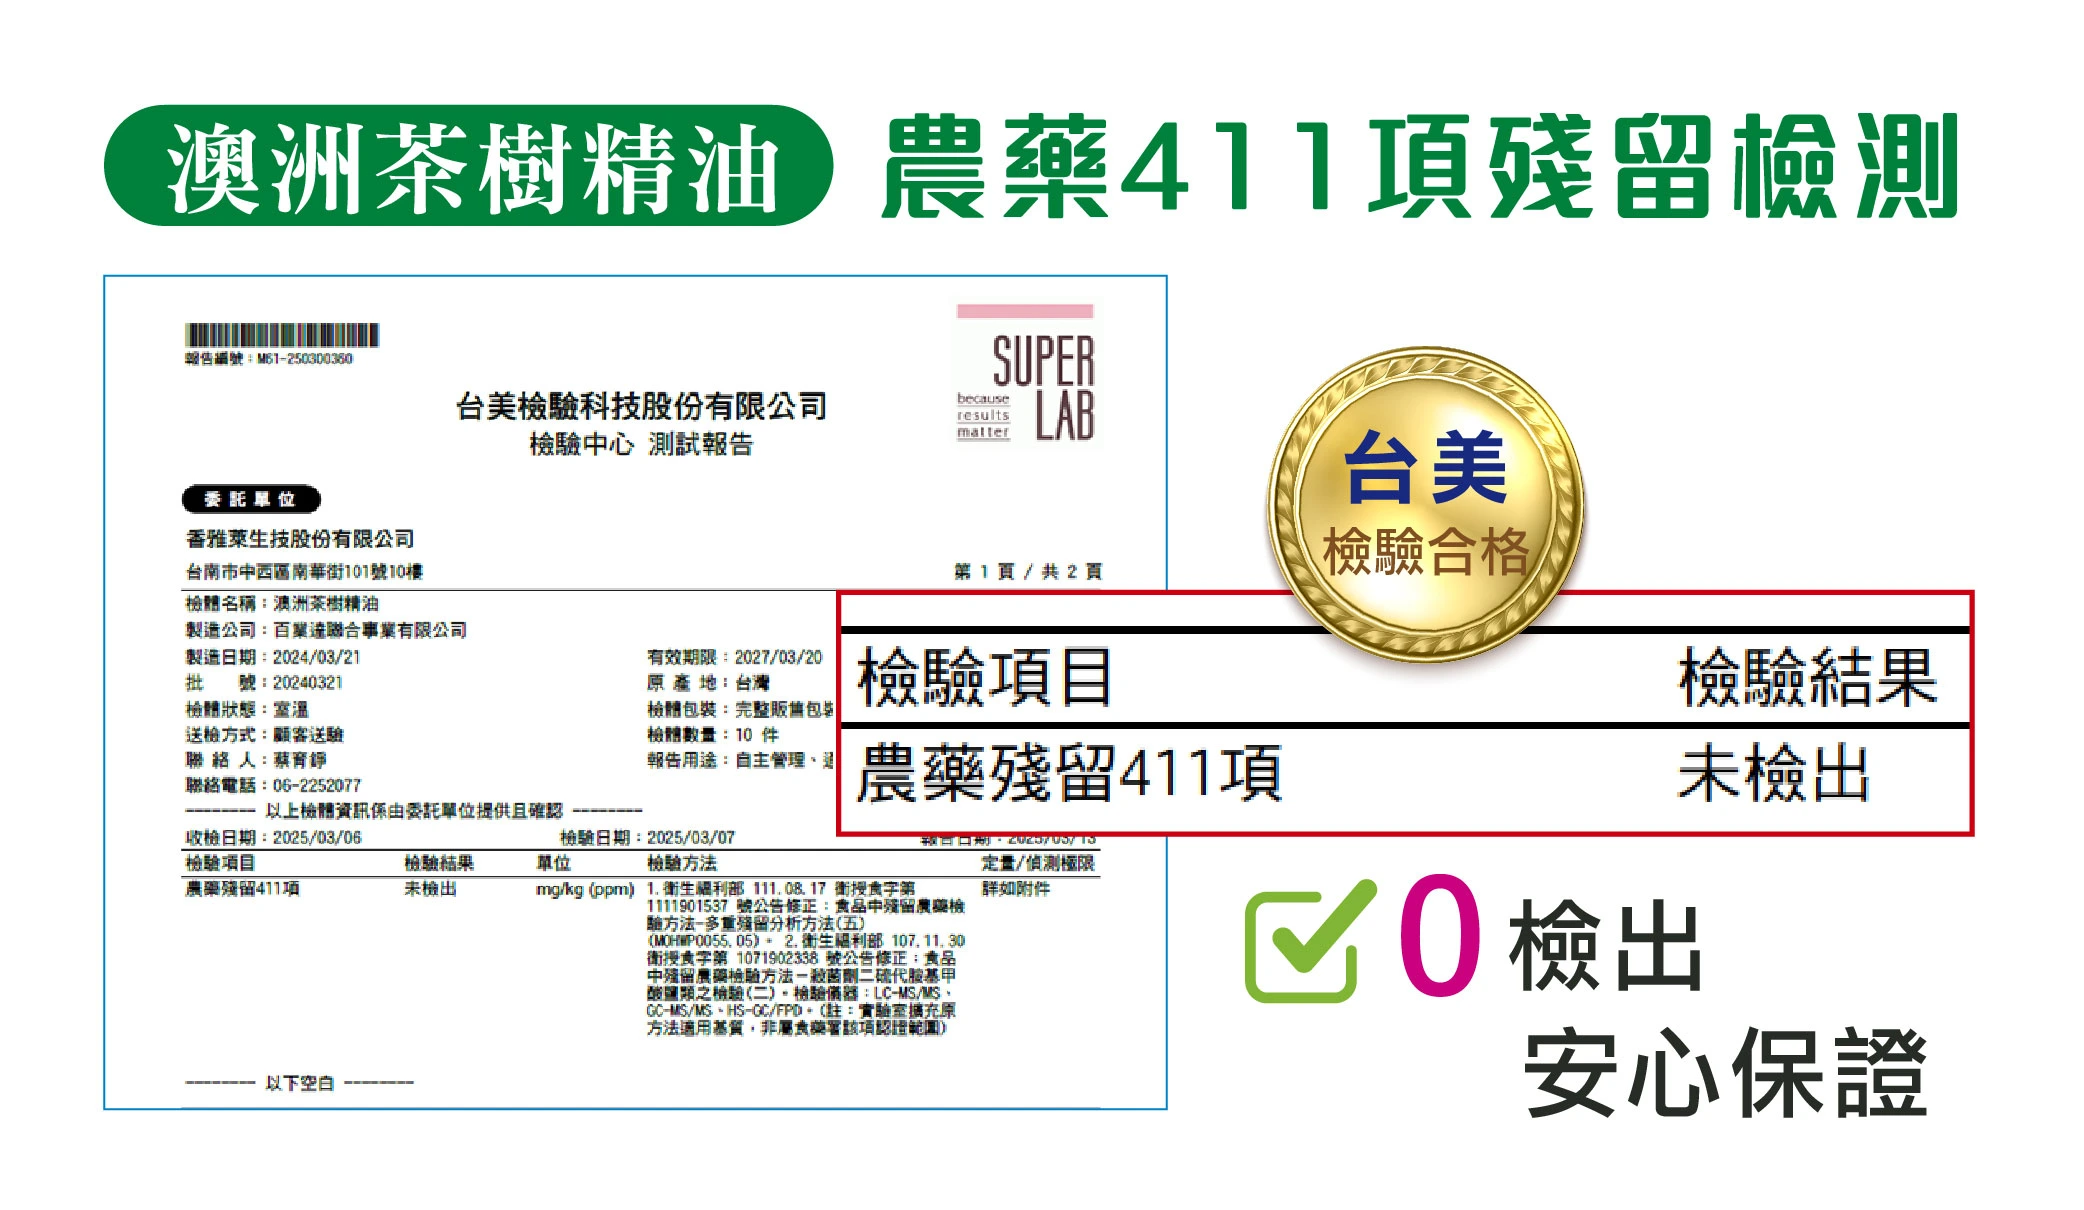Click the large 未檢出 result text
2084x1210 pixels.
tap(1773, 774)
